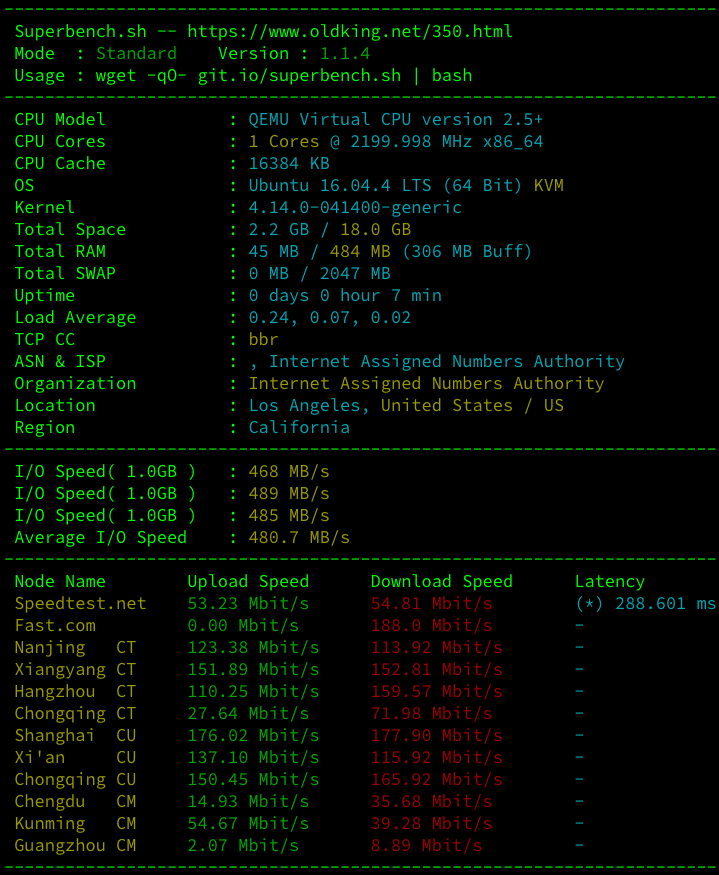This screenshot has height=875, width=719.
Task: Click the Latency column header
Action: click(609, 581)
